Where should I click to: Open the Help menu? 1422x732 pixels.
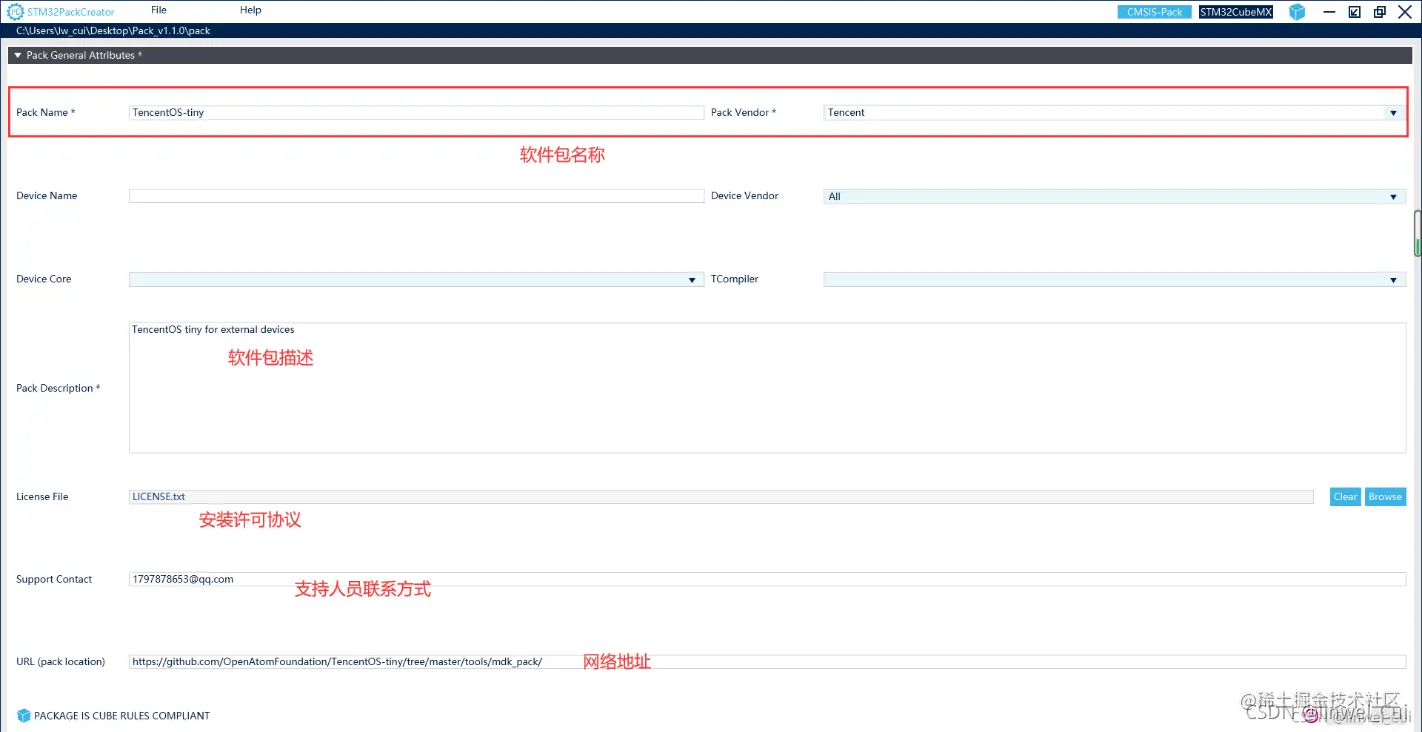pyautogui.click(x=251, y=10)
